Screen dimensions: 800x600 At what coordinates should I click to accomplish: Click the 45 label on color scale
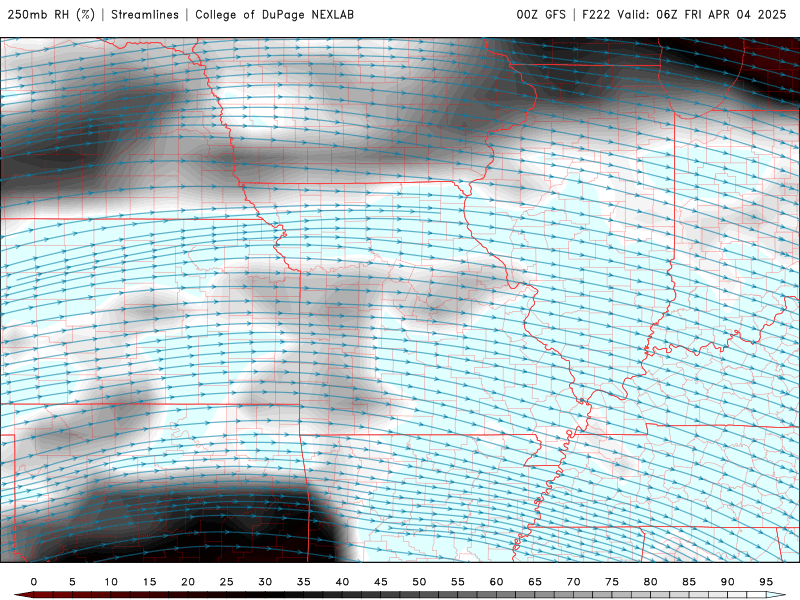click(381, 582)
